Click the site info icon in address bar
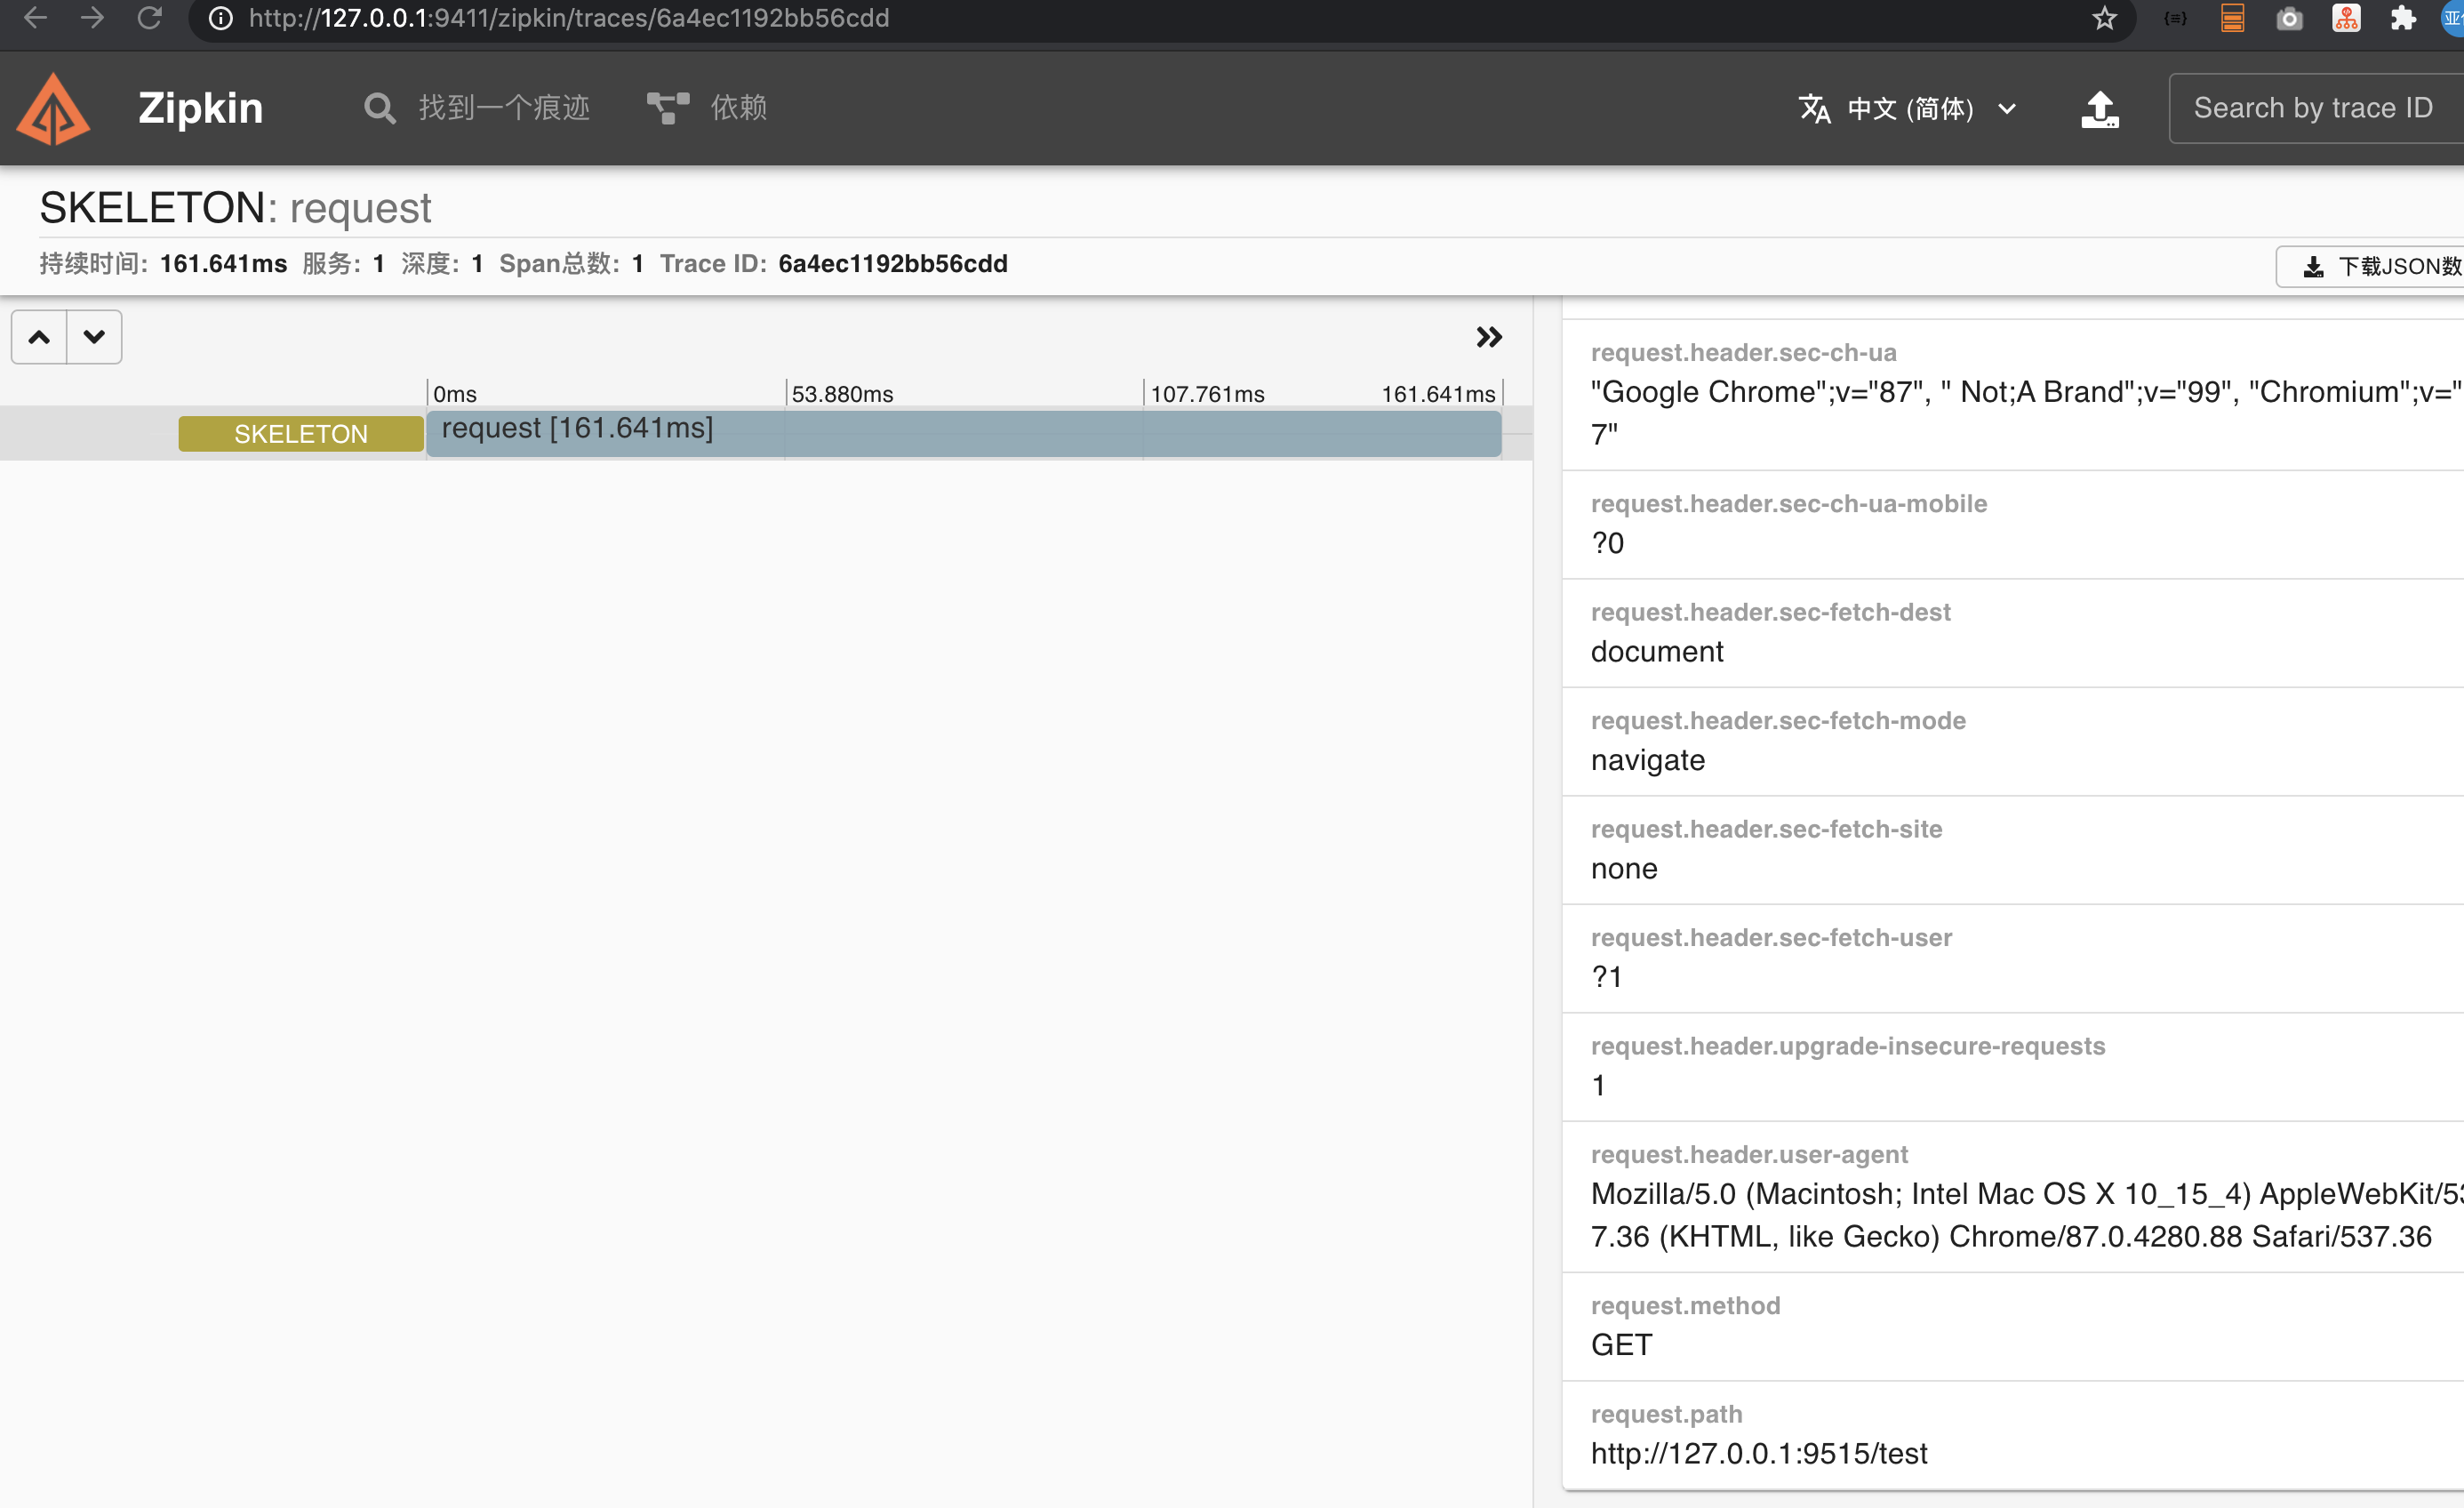2464x1508 pixels. 220,18
